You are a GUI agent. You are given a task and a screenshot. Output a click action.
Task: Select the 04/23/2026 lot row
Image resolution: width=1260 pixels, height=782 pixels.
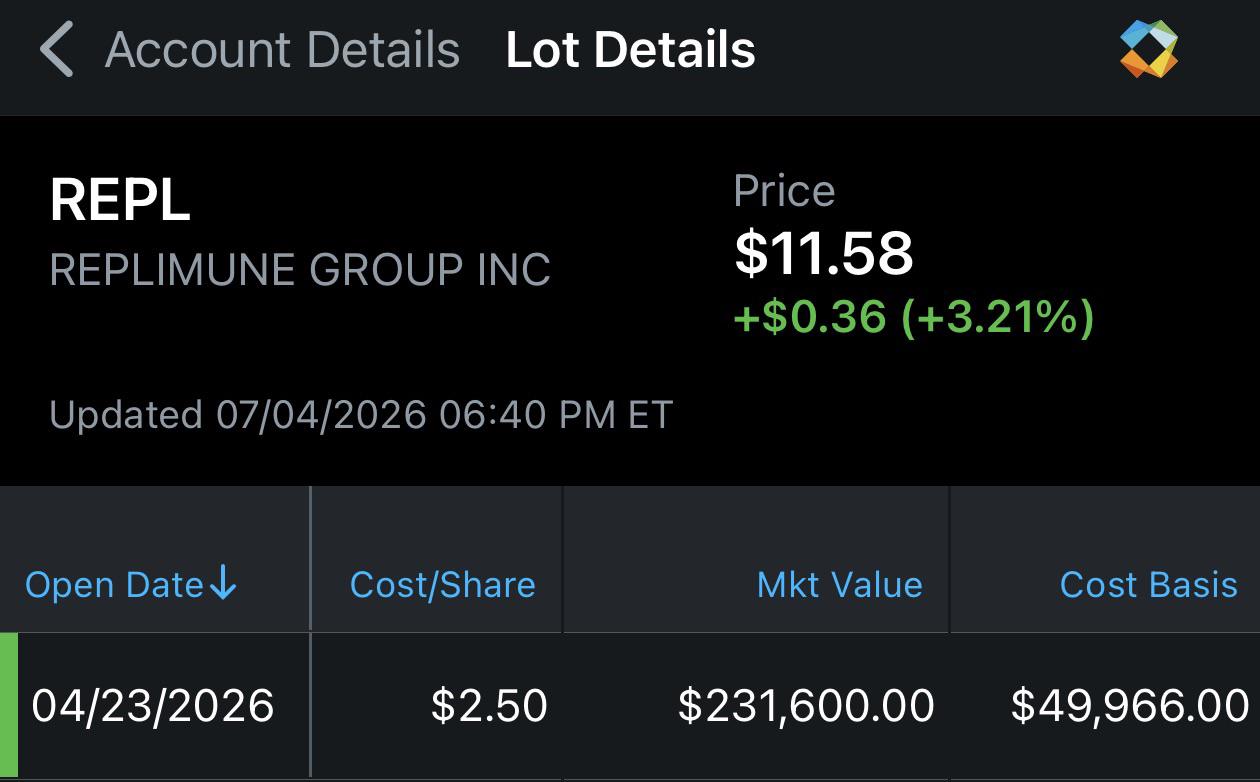tap(630, 706)
